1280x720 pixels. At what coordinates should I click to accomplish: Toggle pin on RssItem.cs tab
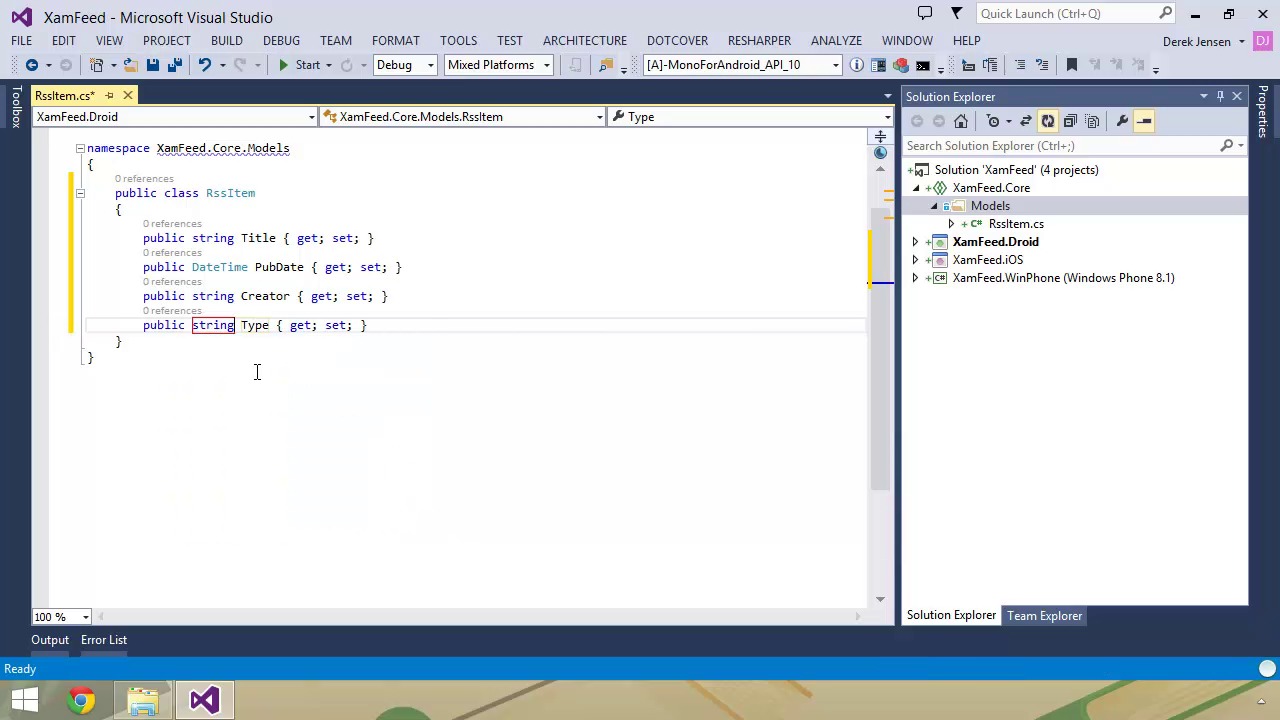(109, 95)
